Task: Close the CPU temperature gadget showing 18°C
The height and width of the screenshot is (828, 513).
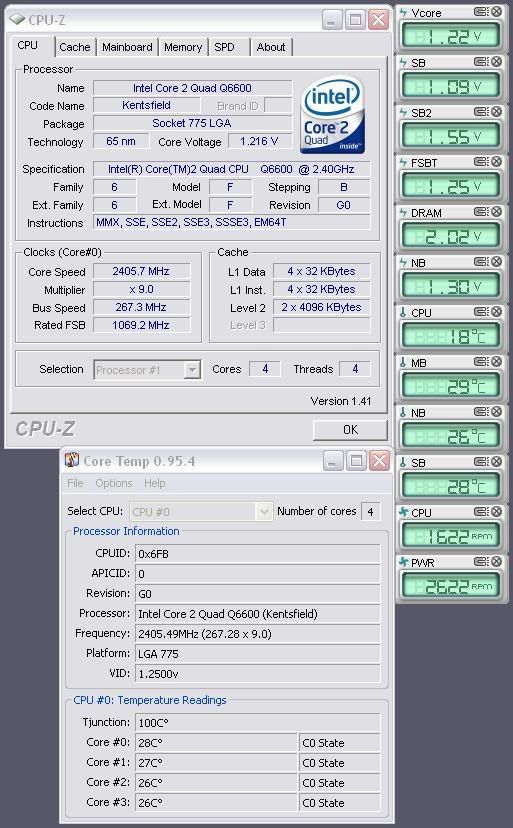Action: pyautogui.click(x=496, y=312)
